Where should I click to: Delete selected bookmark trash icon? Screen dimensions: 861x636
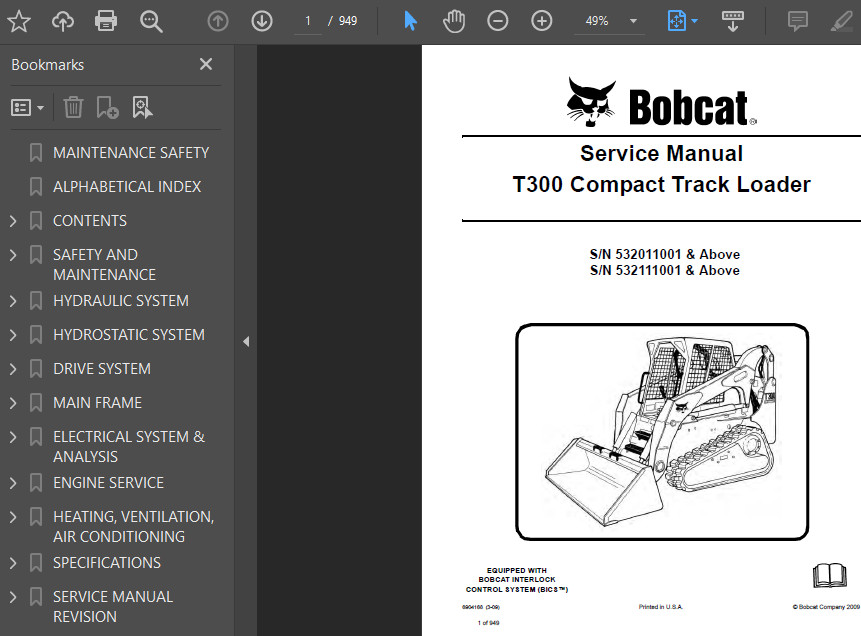point(73,107)
